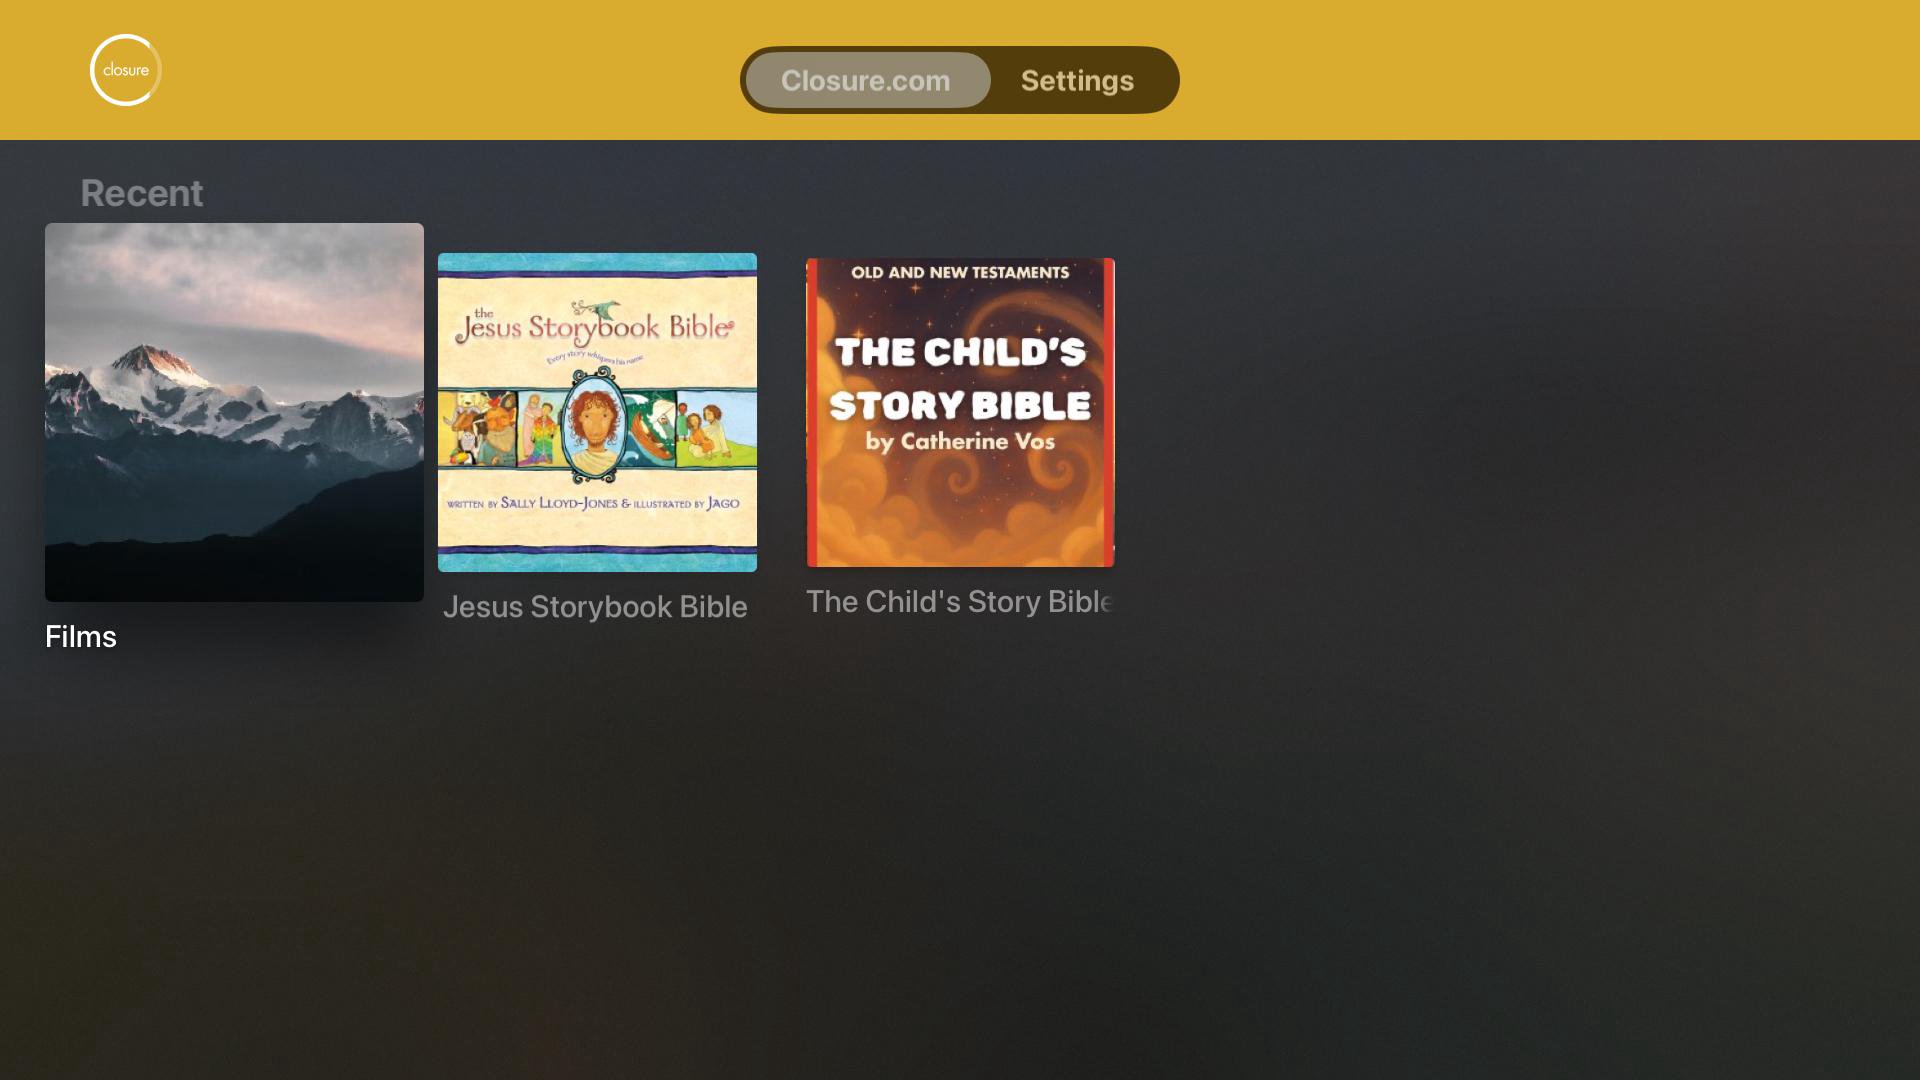Click 'THE CHILD'S STORY BIBLE' bold cover lettering

point(960,379)
